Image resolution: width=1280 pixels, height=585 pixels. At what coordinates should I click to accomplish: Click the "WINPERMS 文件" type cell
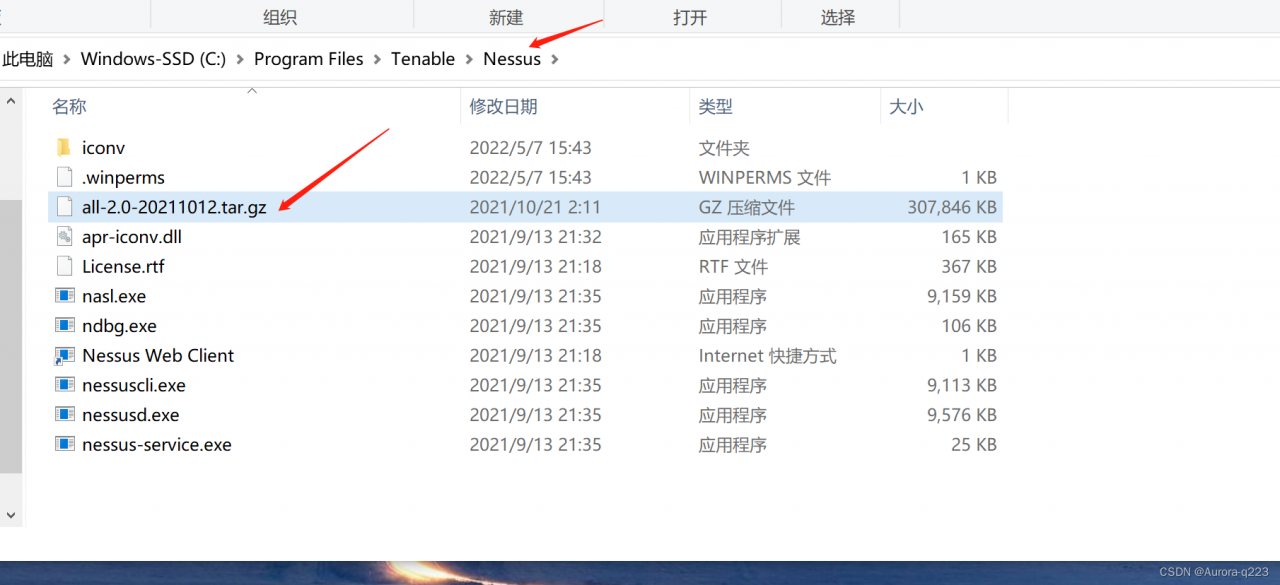[x=765, y=178]
